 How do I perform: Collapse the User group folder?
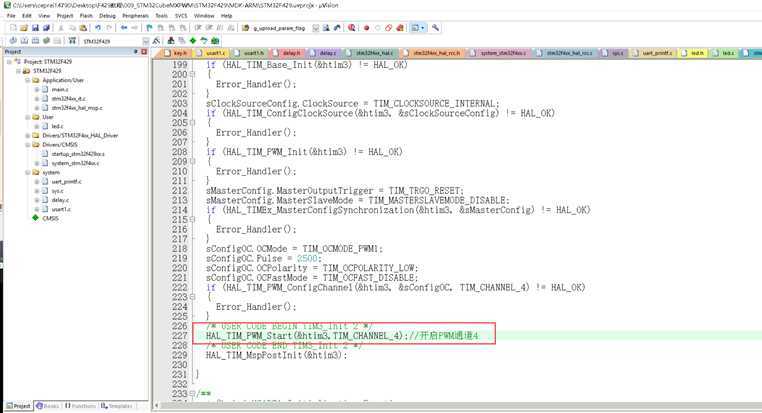point(28,117)
